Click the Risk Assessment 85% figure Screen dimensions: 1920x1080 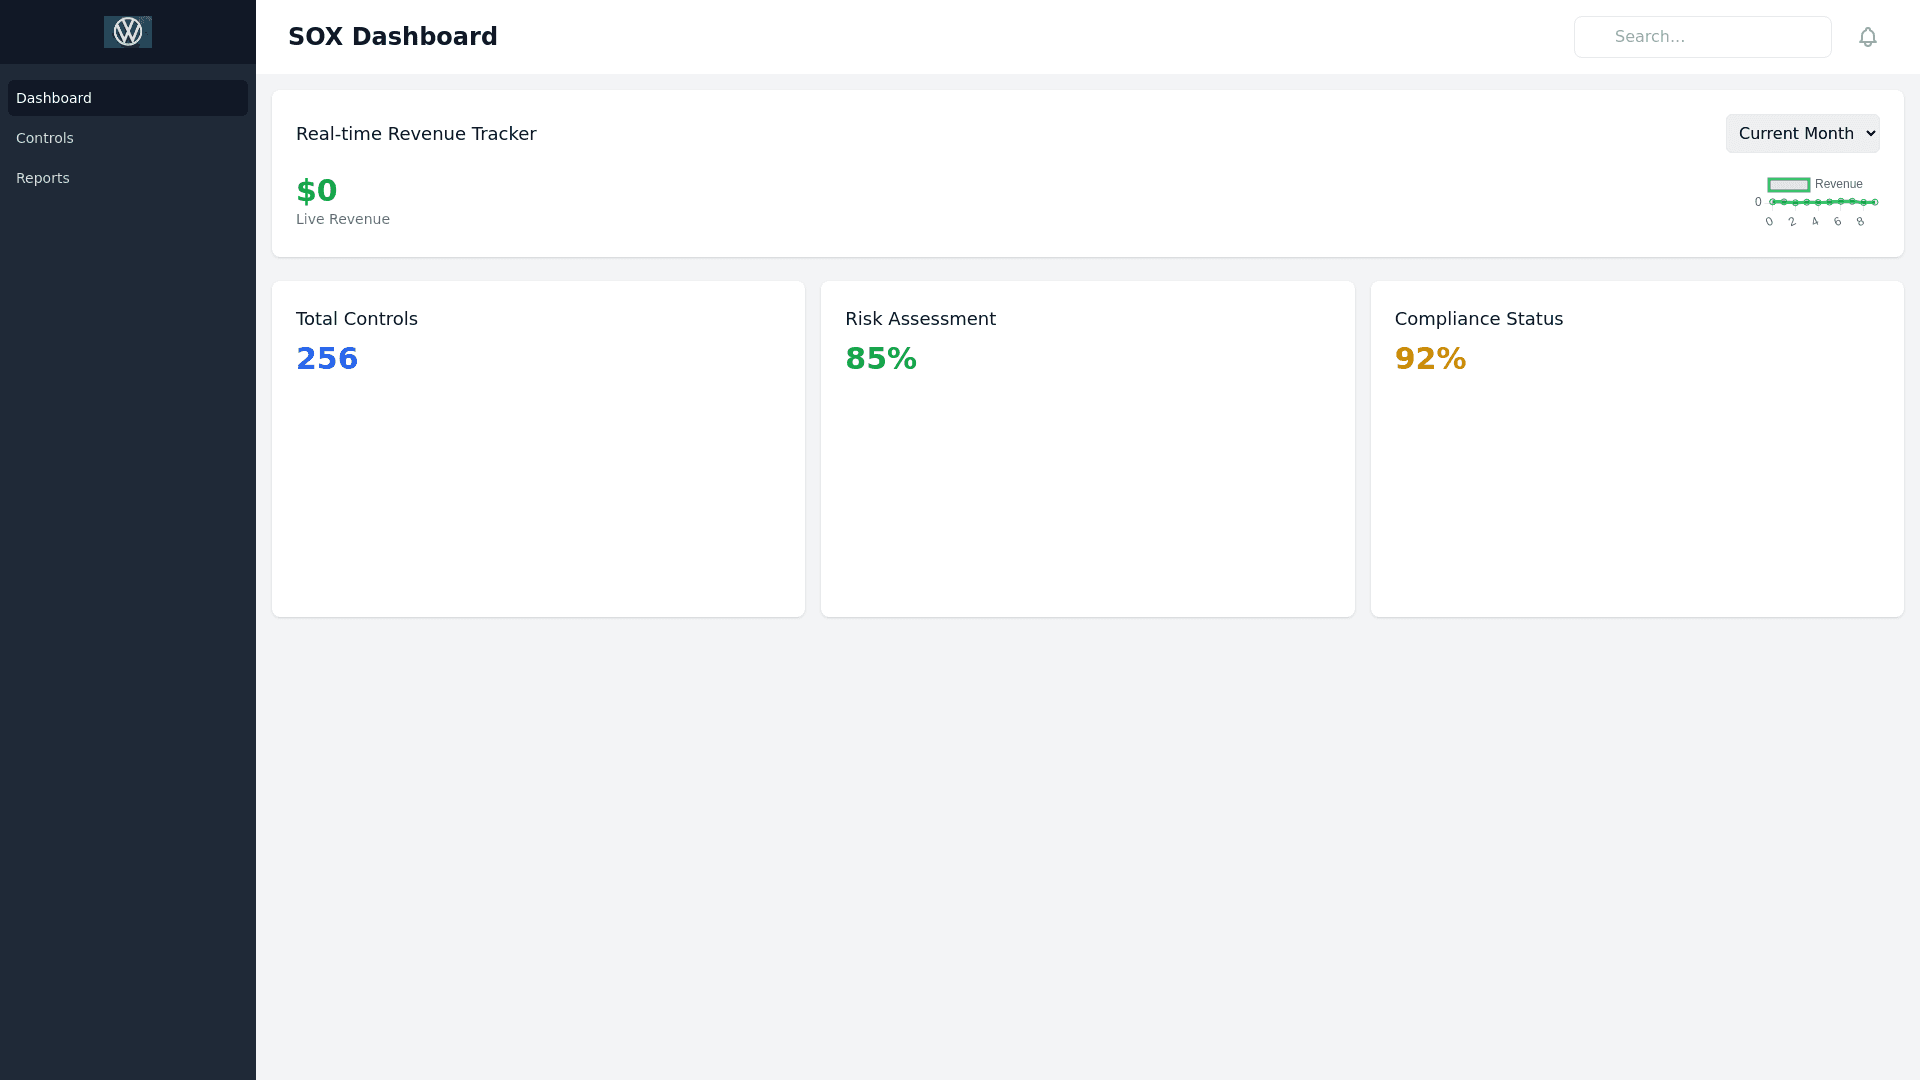[880, 359]
